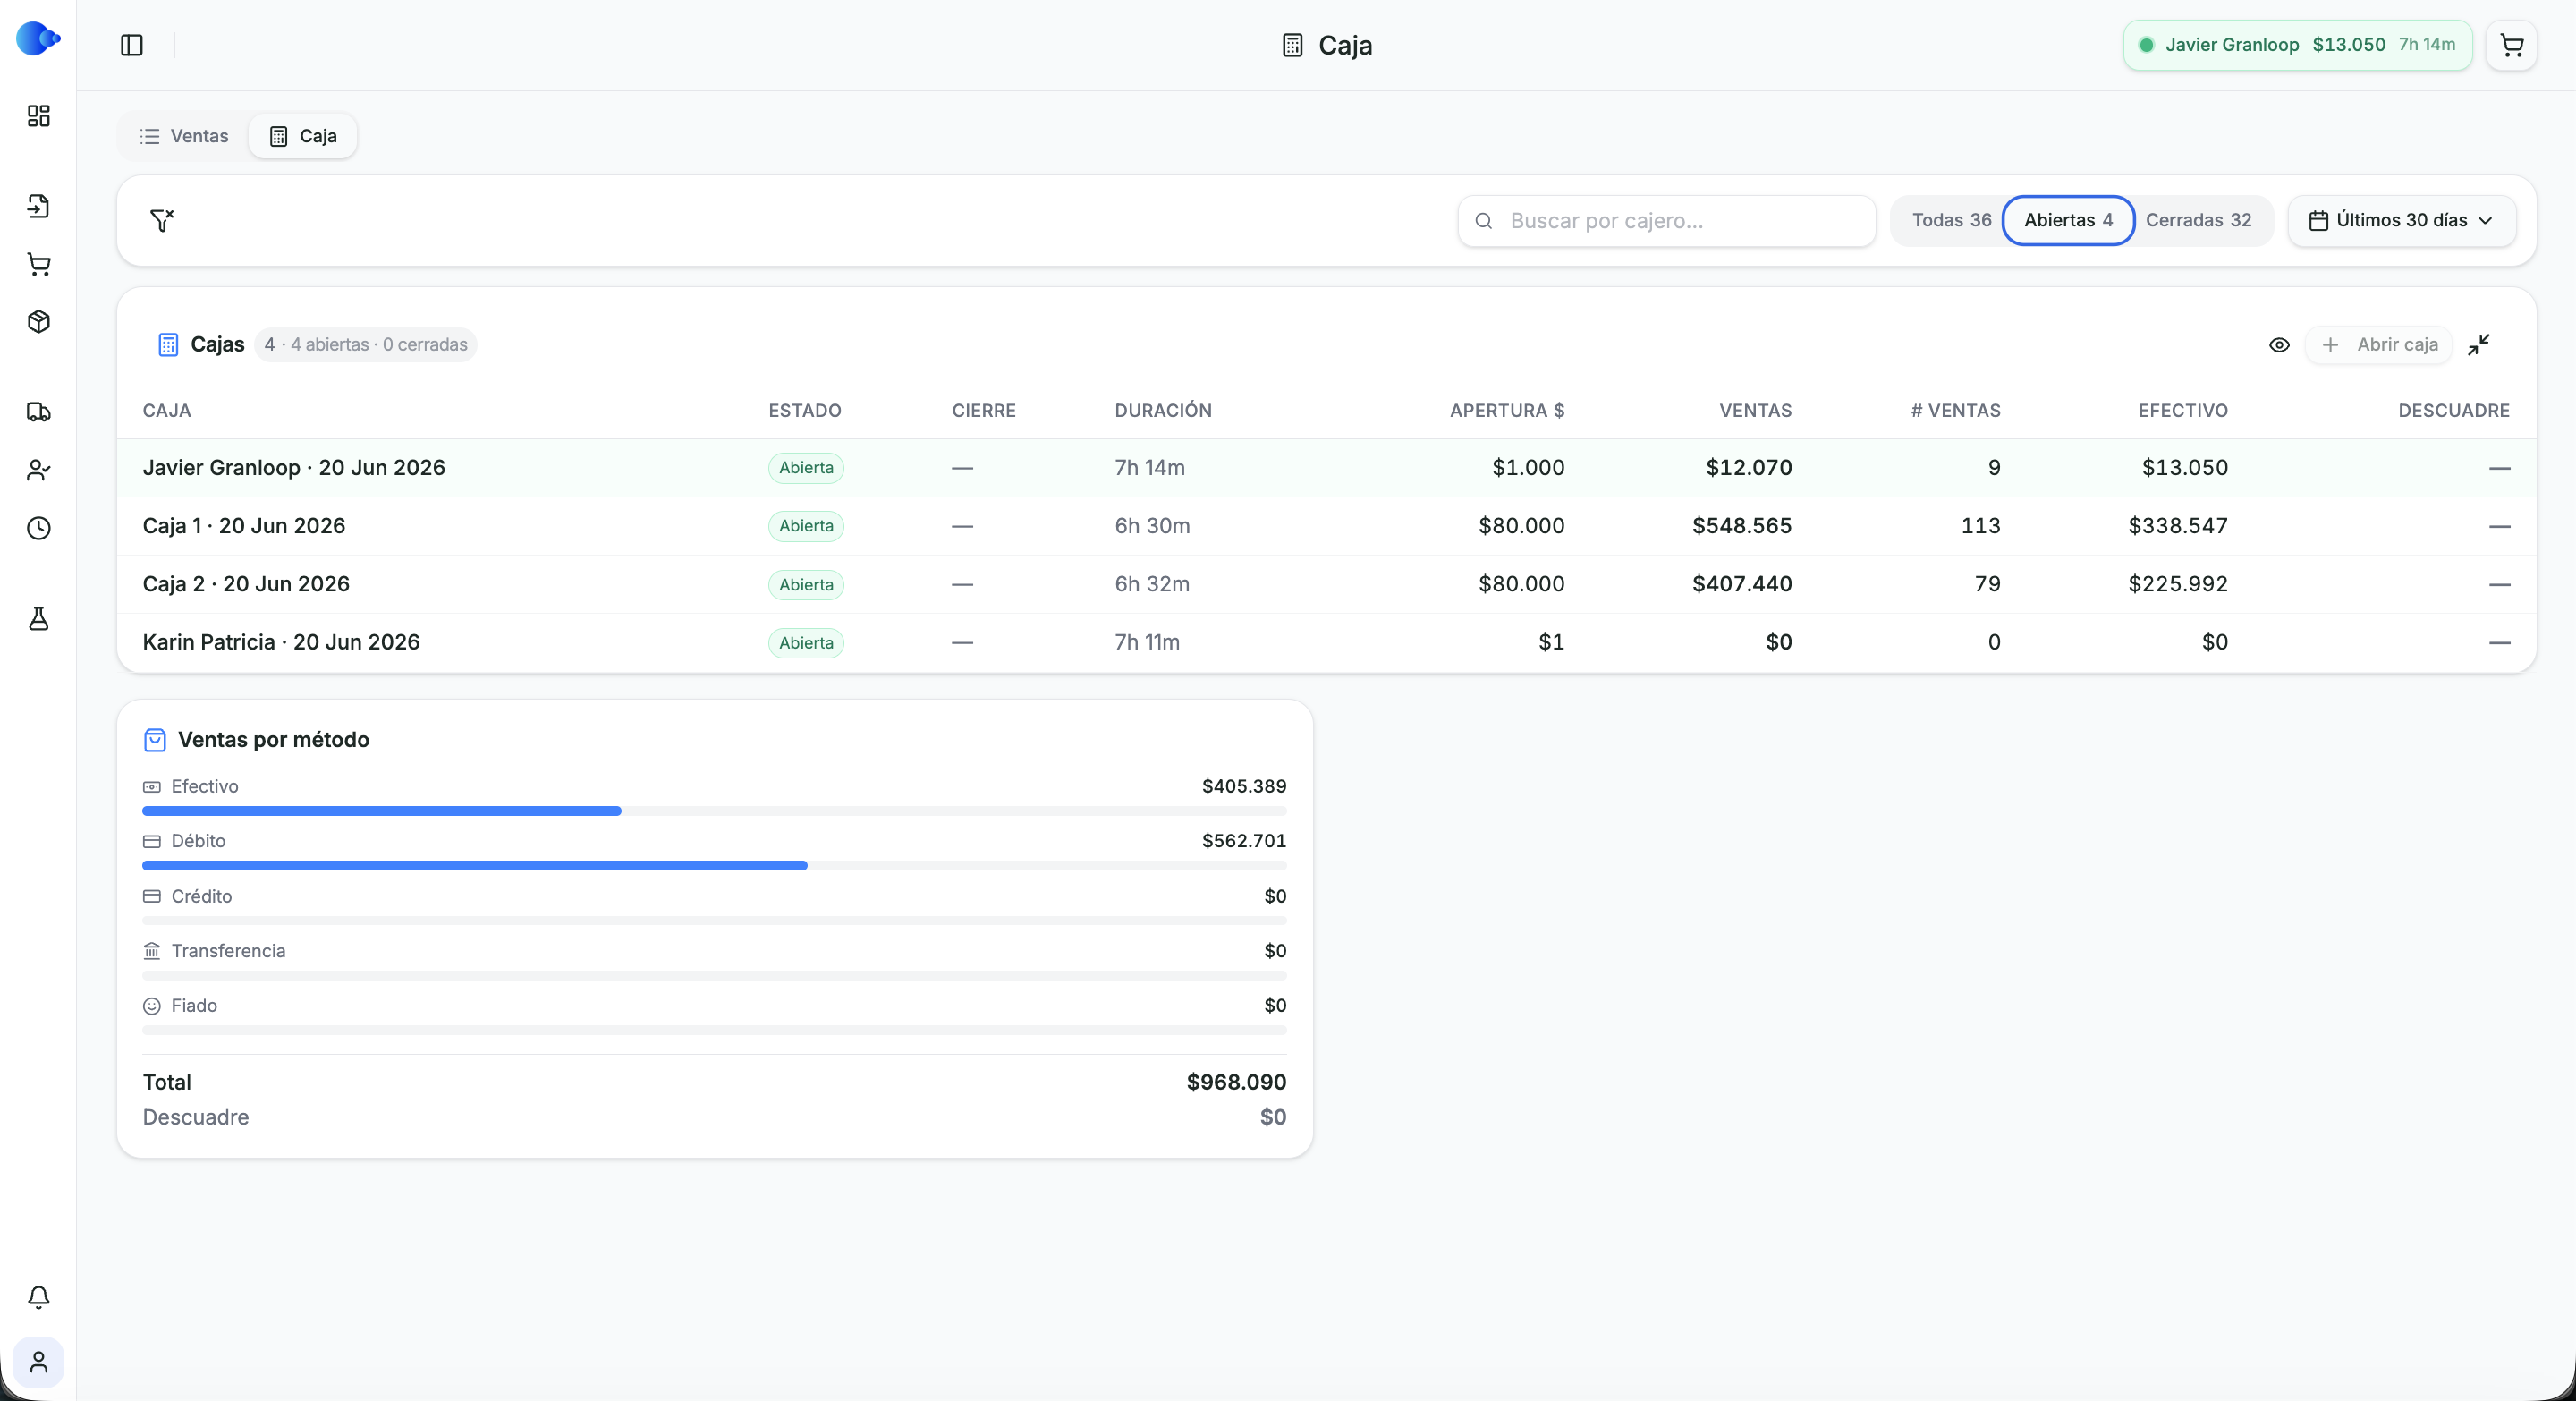Screen dimensions: 2576x1401
Task: Toggle the sidebar panel icon
Action: click(132, 45)
